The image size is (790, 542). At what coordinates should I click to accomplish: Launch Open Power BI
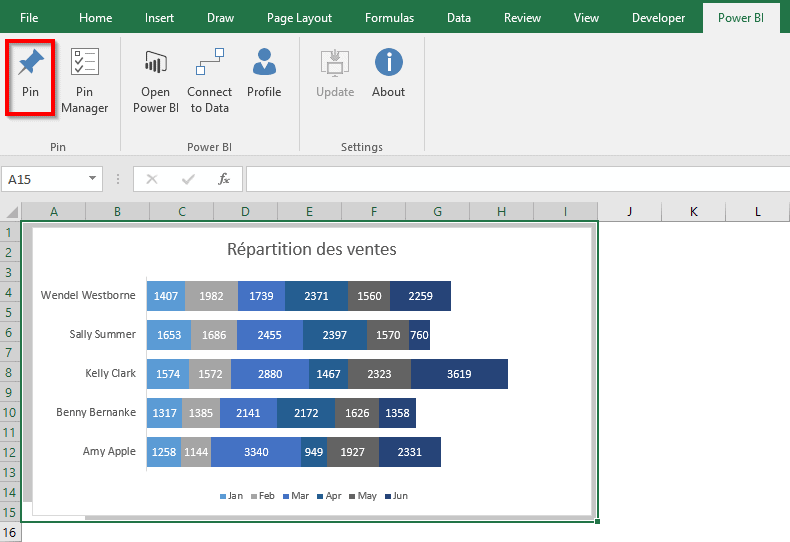click(x=155, y=65)
